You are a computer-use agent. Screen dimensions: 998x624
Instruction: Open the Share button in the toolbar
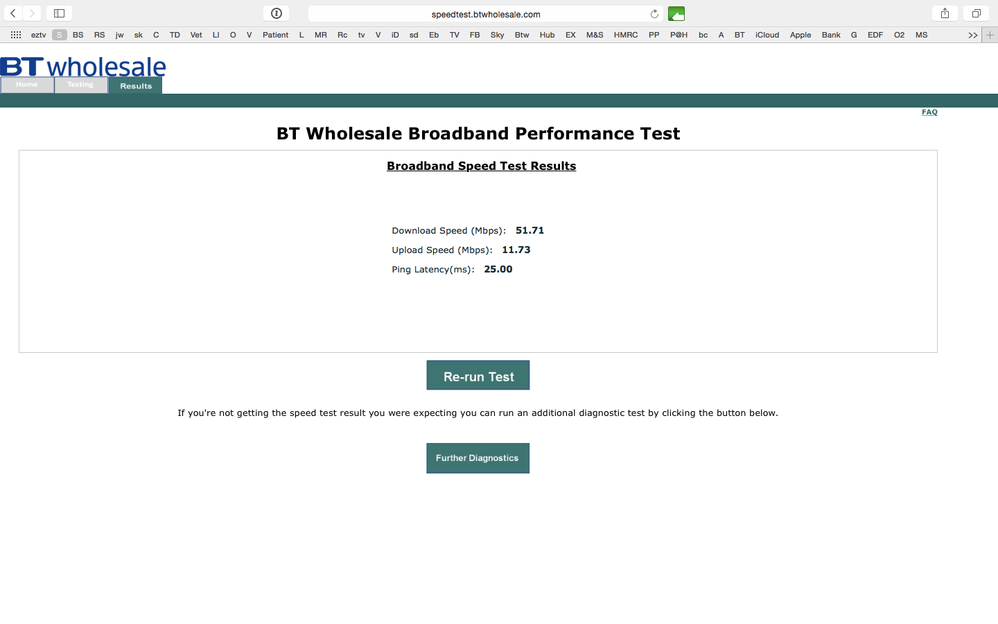pos(945,13)
